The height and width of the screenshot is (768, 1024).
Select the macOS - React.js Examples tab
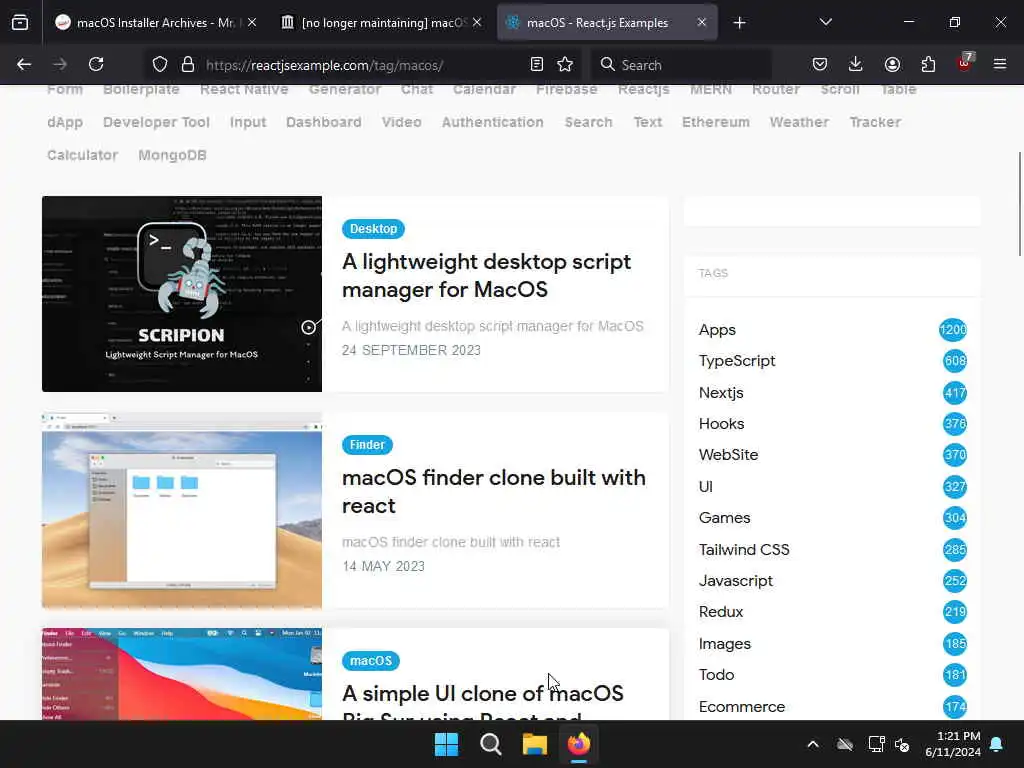pyautogui.click(x=607, y=23)
